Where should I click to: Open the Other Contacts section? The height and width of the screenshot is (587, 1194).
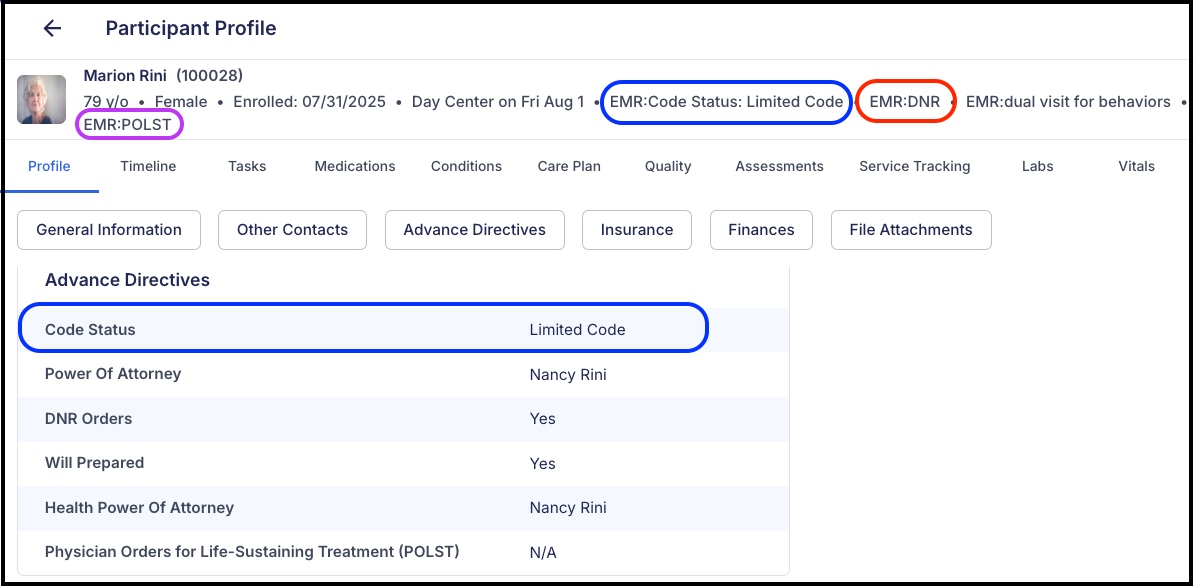[292, 230]
